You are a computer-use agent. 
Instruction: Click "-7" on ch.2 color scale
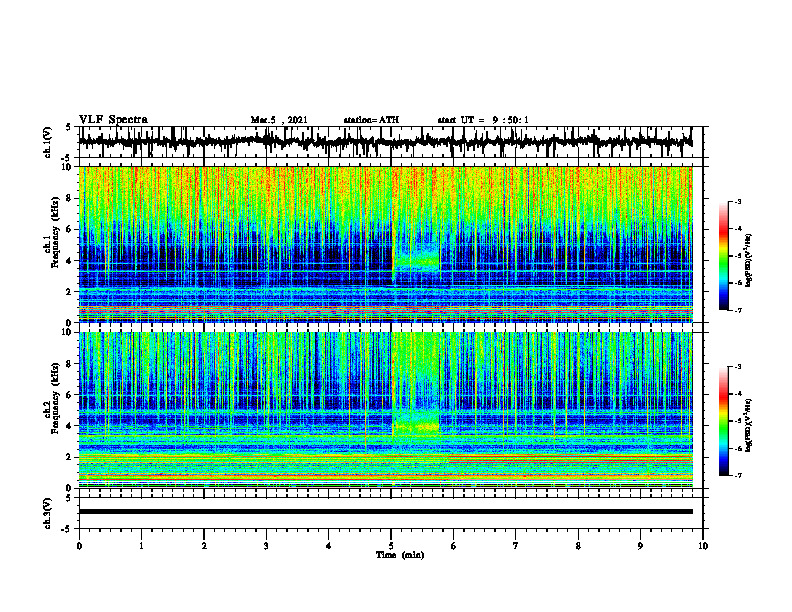(737, 475)
